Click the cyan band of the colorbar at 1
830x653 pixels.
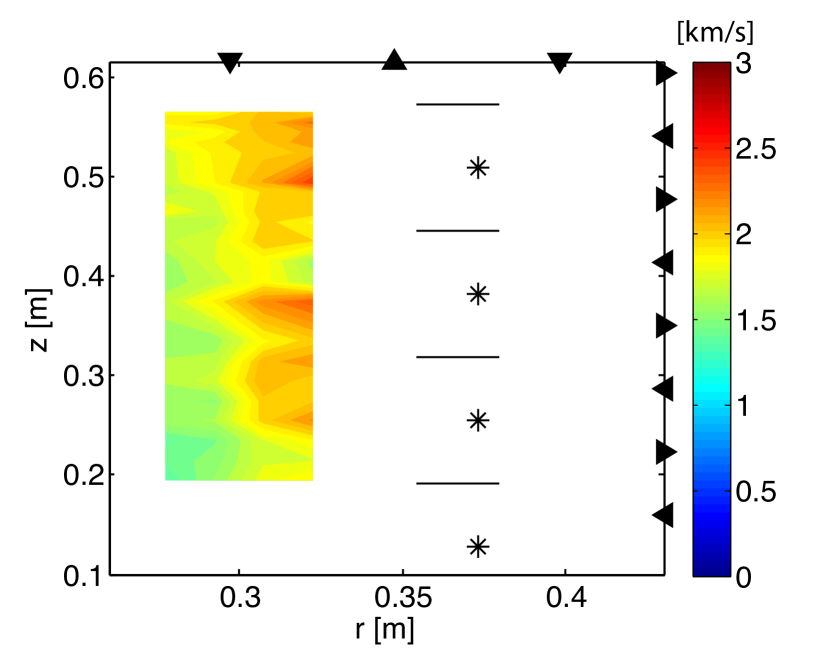point(711,405)
